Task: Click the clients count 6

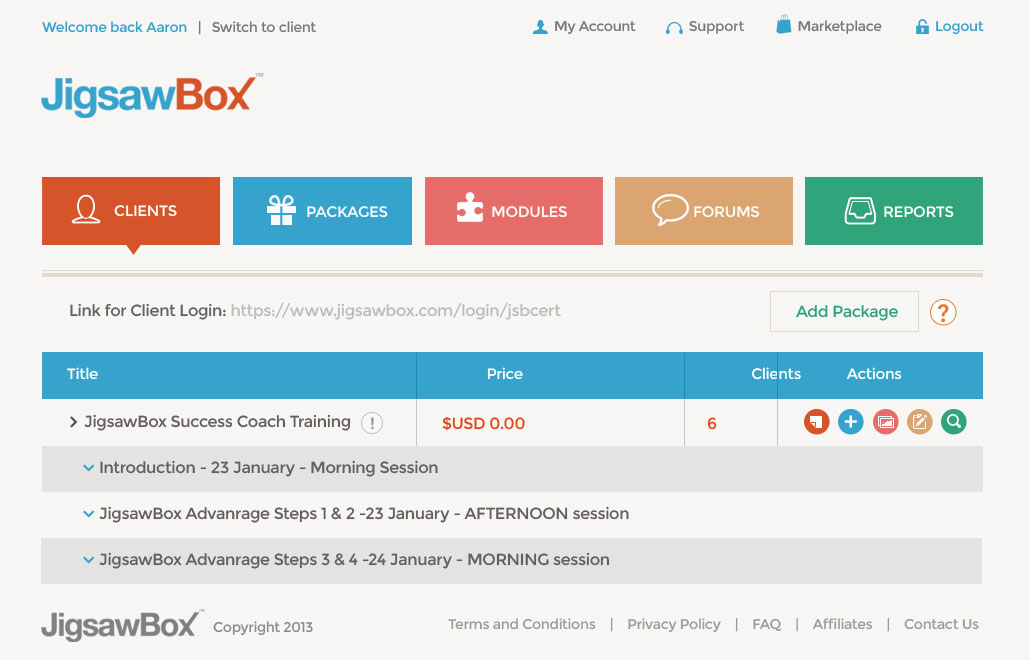Action: pos(711,424)
